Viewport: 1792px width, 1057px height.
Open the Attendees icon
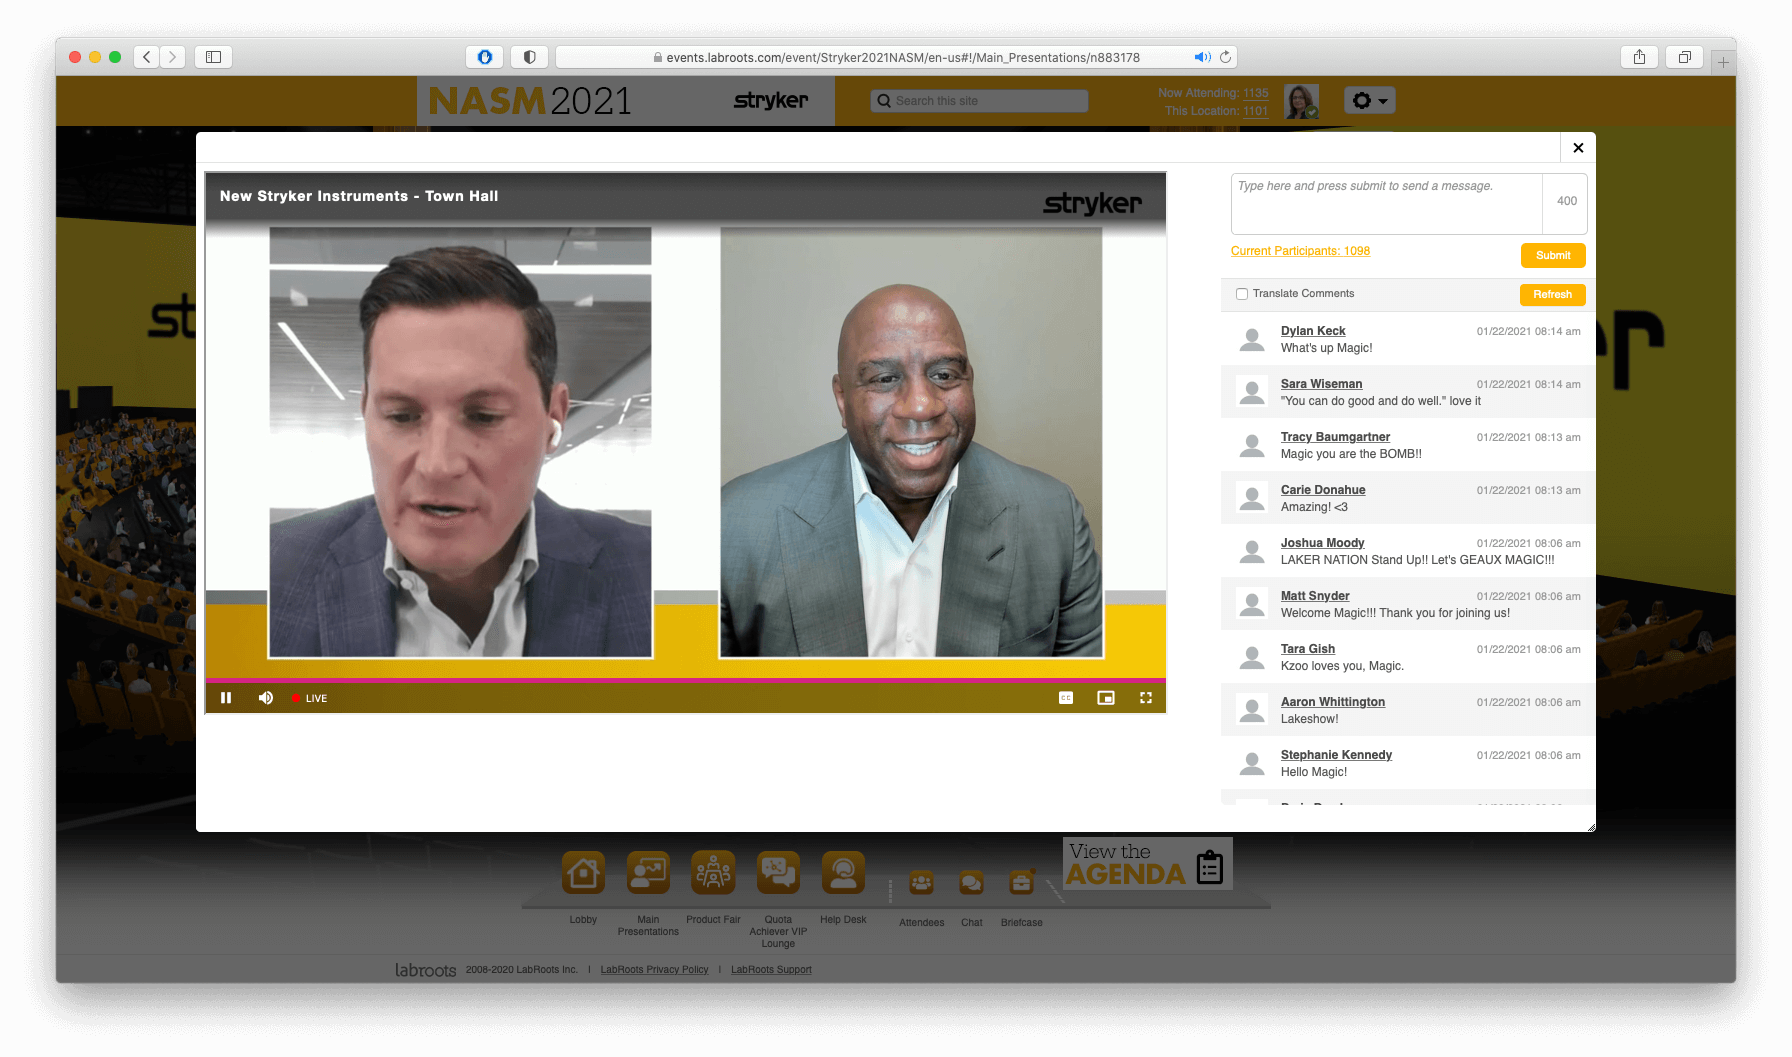coord(921,883)
